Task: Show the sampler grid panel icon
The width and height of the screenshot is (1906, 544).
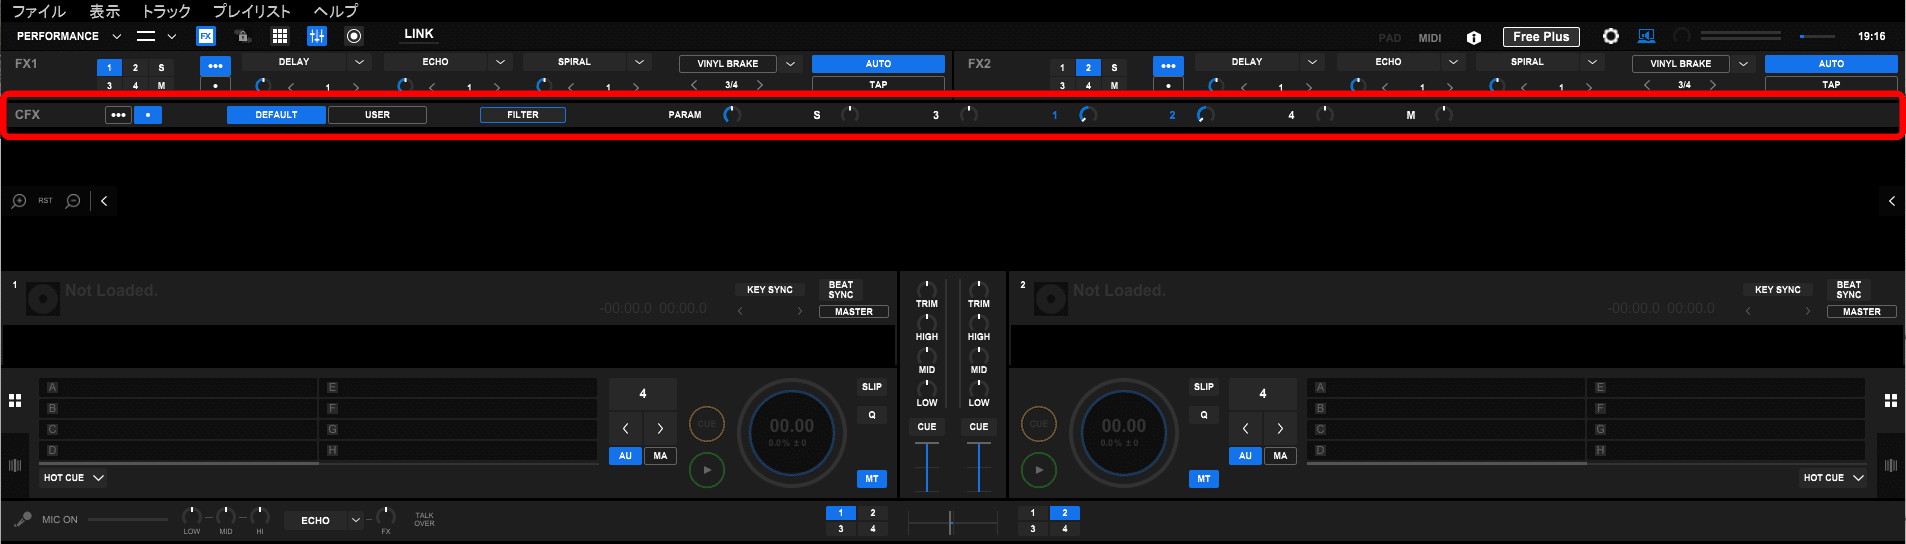Action: (x=280, y=36)
